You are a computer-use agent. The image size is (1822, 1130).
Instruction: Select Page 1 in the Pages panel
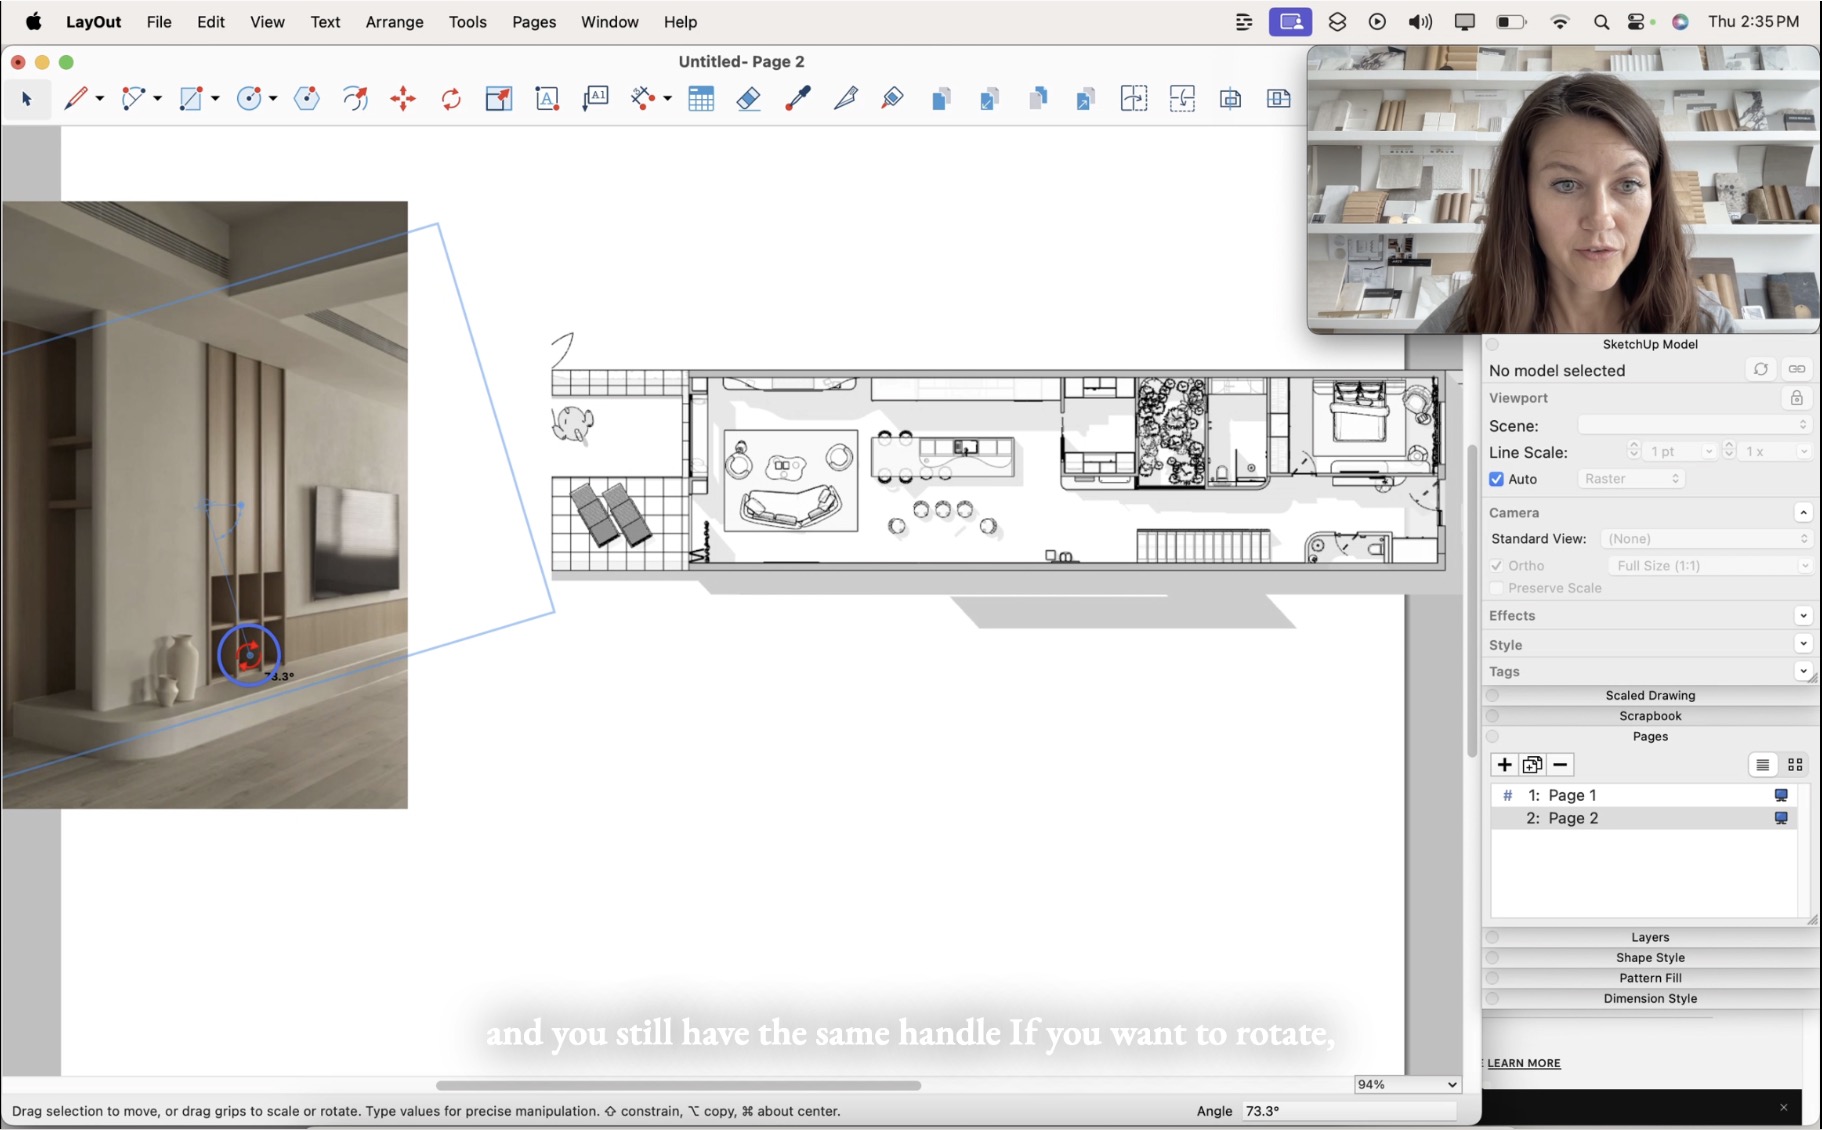pos(1572,795)
